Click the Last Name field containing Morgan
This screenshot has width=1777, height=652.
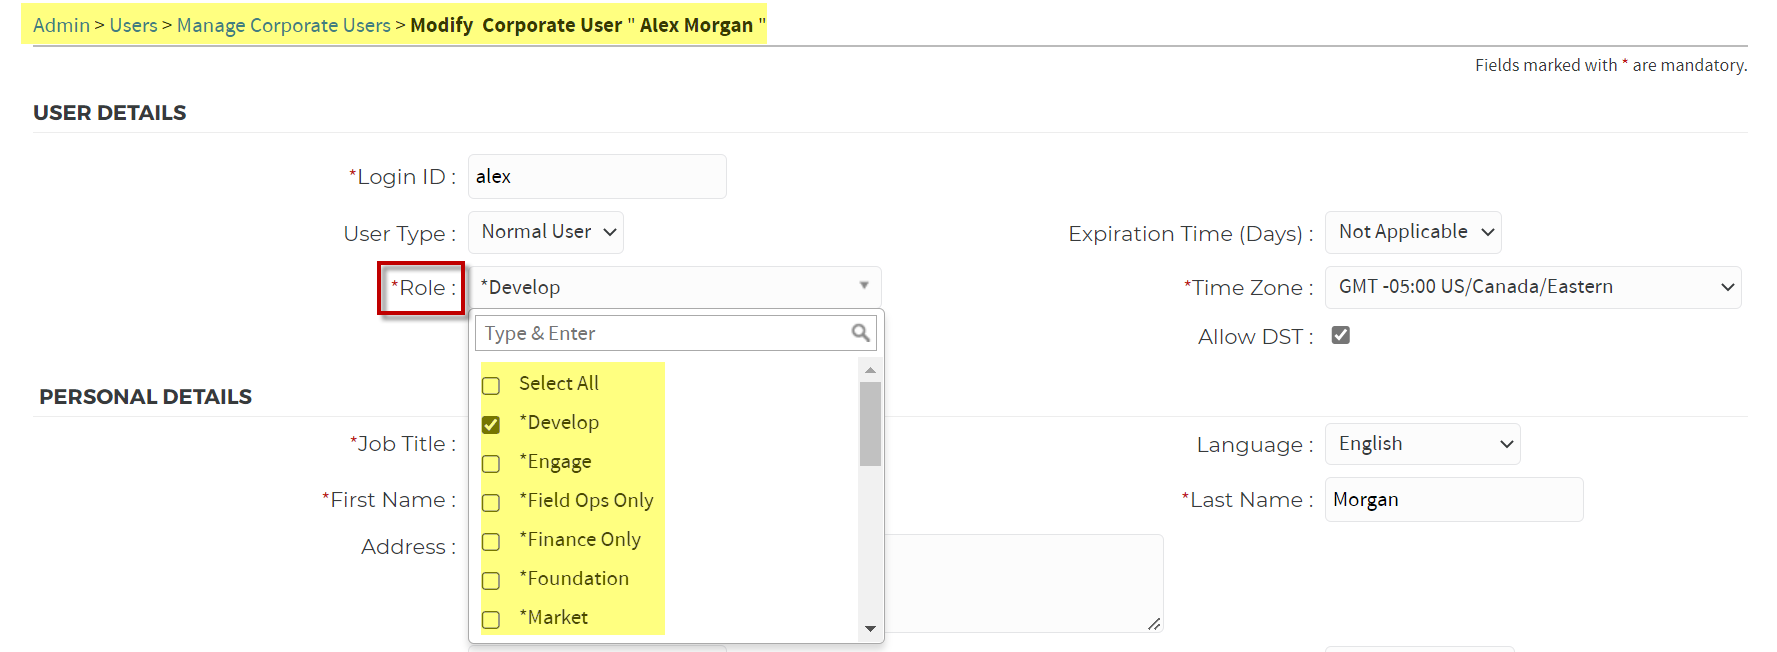pyautogui.click(x=1454, y=499)
